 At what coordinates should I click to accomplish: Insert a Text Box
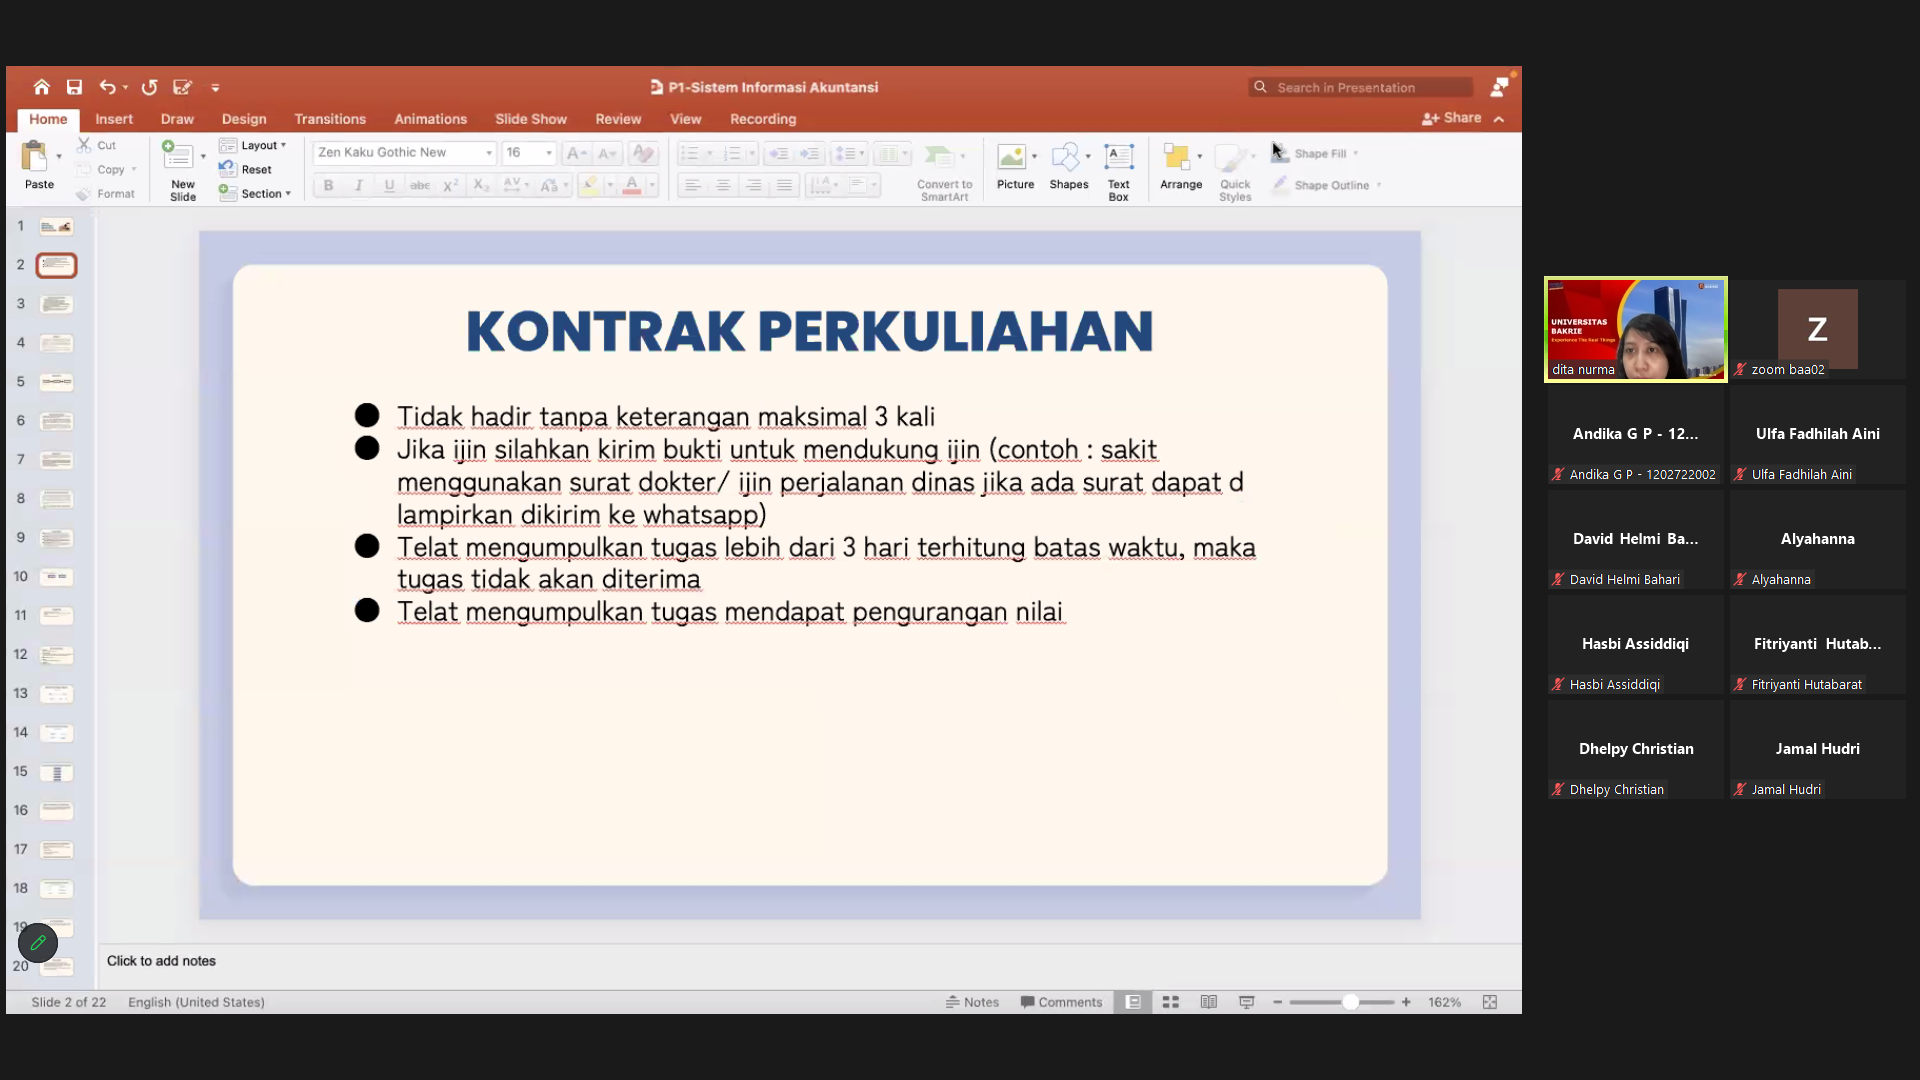tap(1118, 172)
